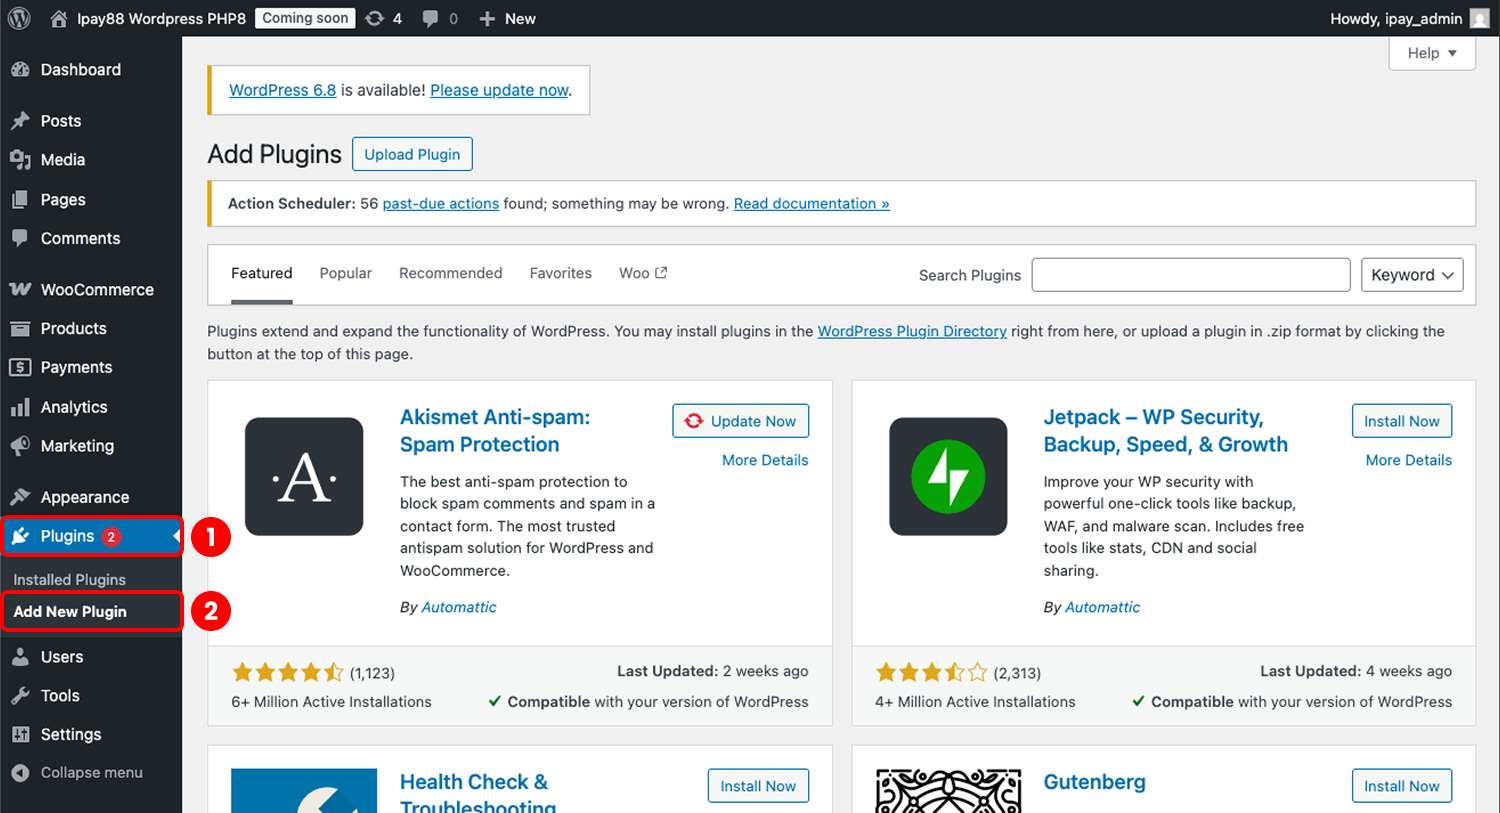The width and height of the screenshot is (1500, 813).
Task: Click the Search Plugins input field
Action: coord(1191,275)
